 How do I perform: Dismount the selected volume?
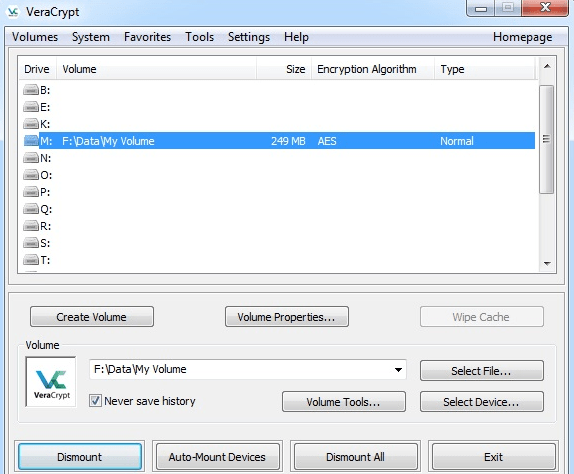(80, 457)
